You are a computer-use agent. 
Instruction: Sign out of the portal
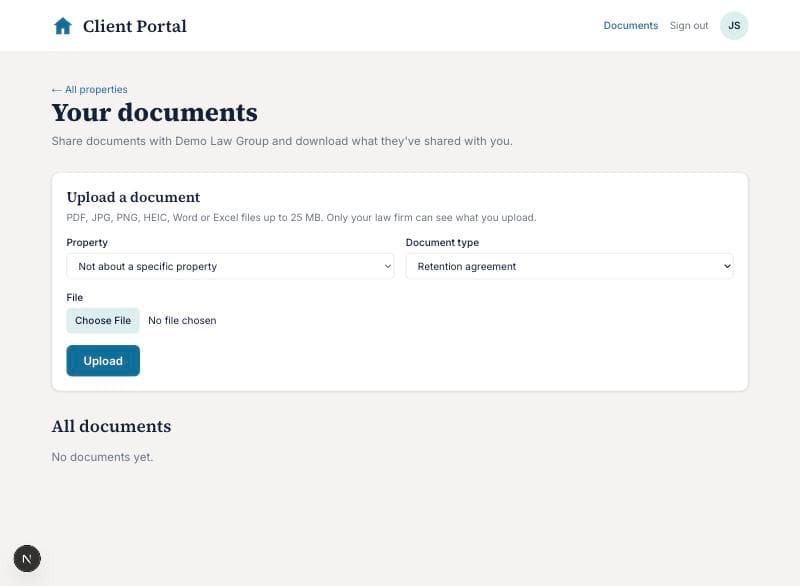coord(689,26)
